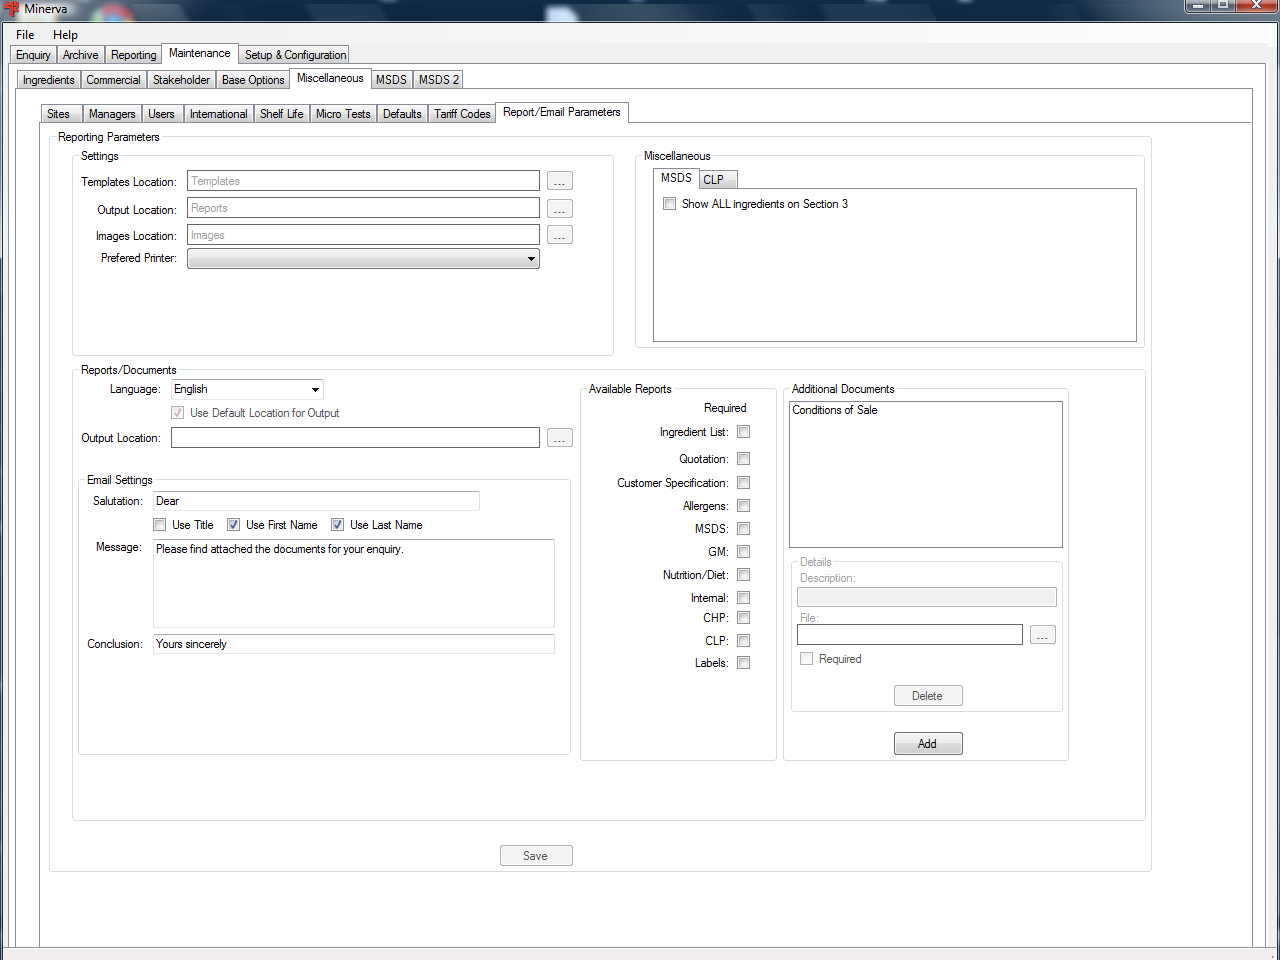Open the Prefered Printer dropdown
Viewport: 1280px width, 960px height.
click(363, 259)
